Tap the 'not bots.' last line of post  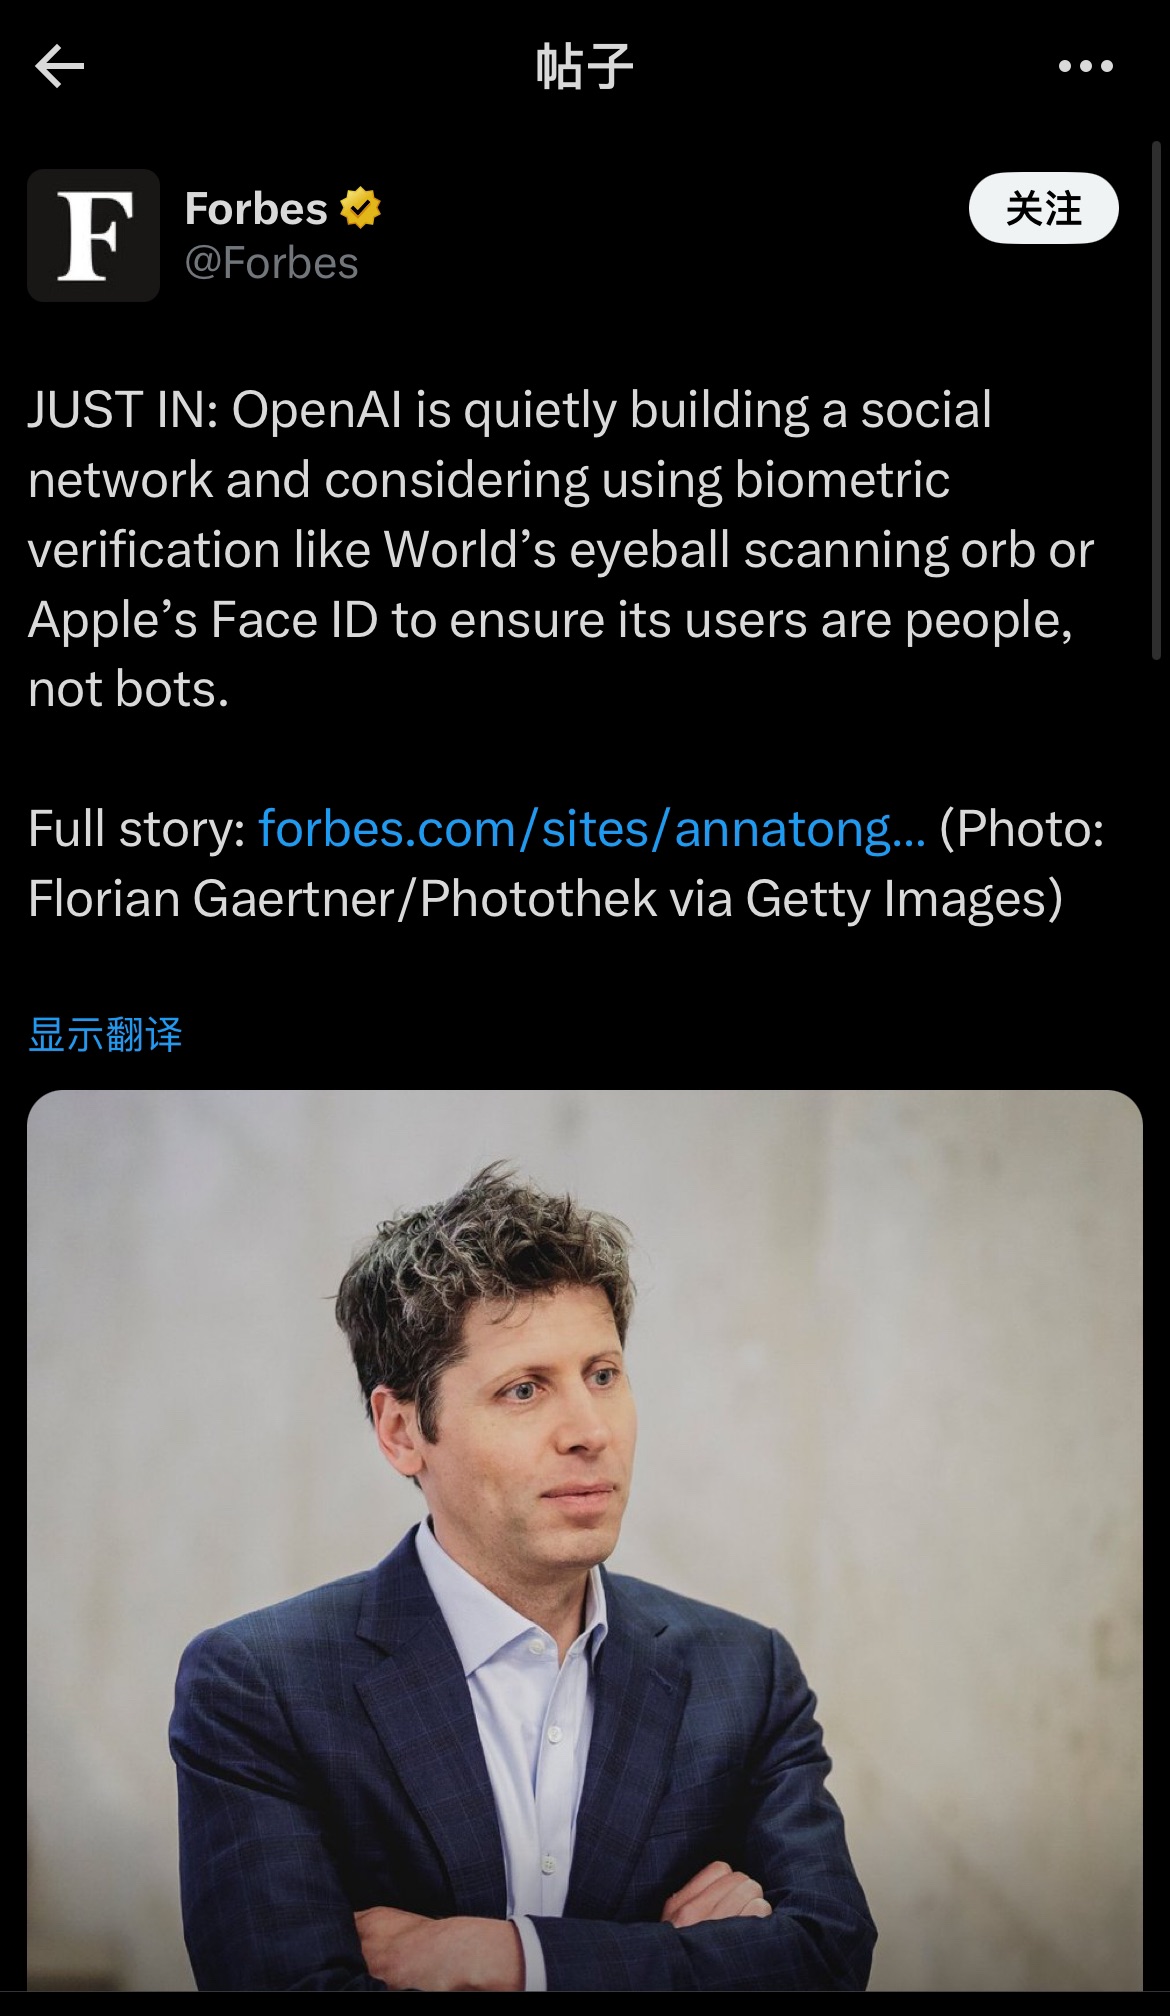[128, 689]
